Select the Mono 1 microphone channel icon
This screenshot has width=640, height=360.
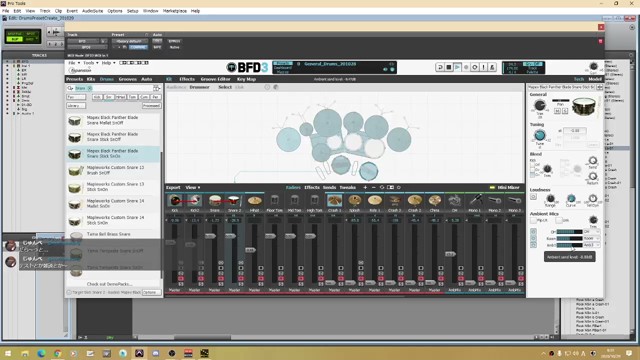point(474,200)
